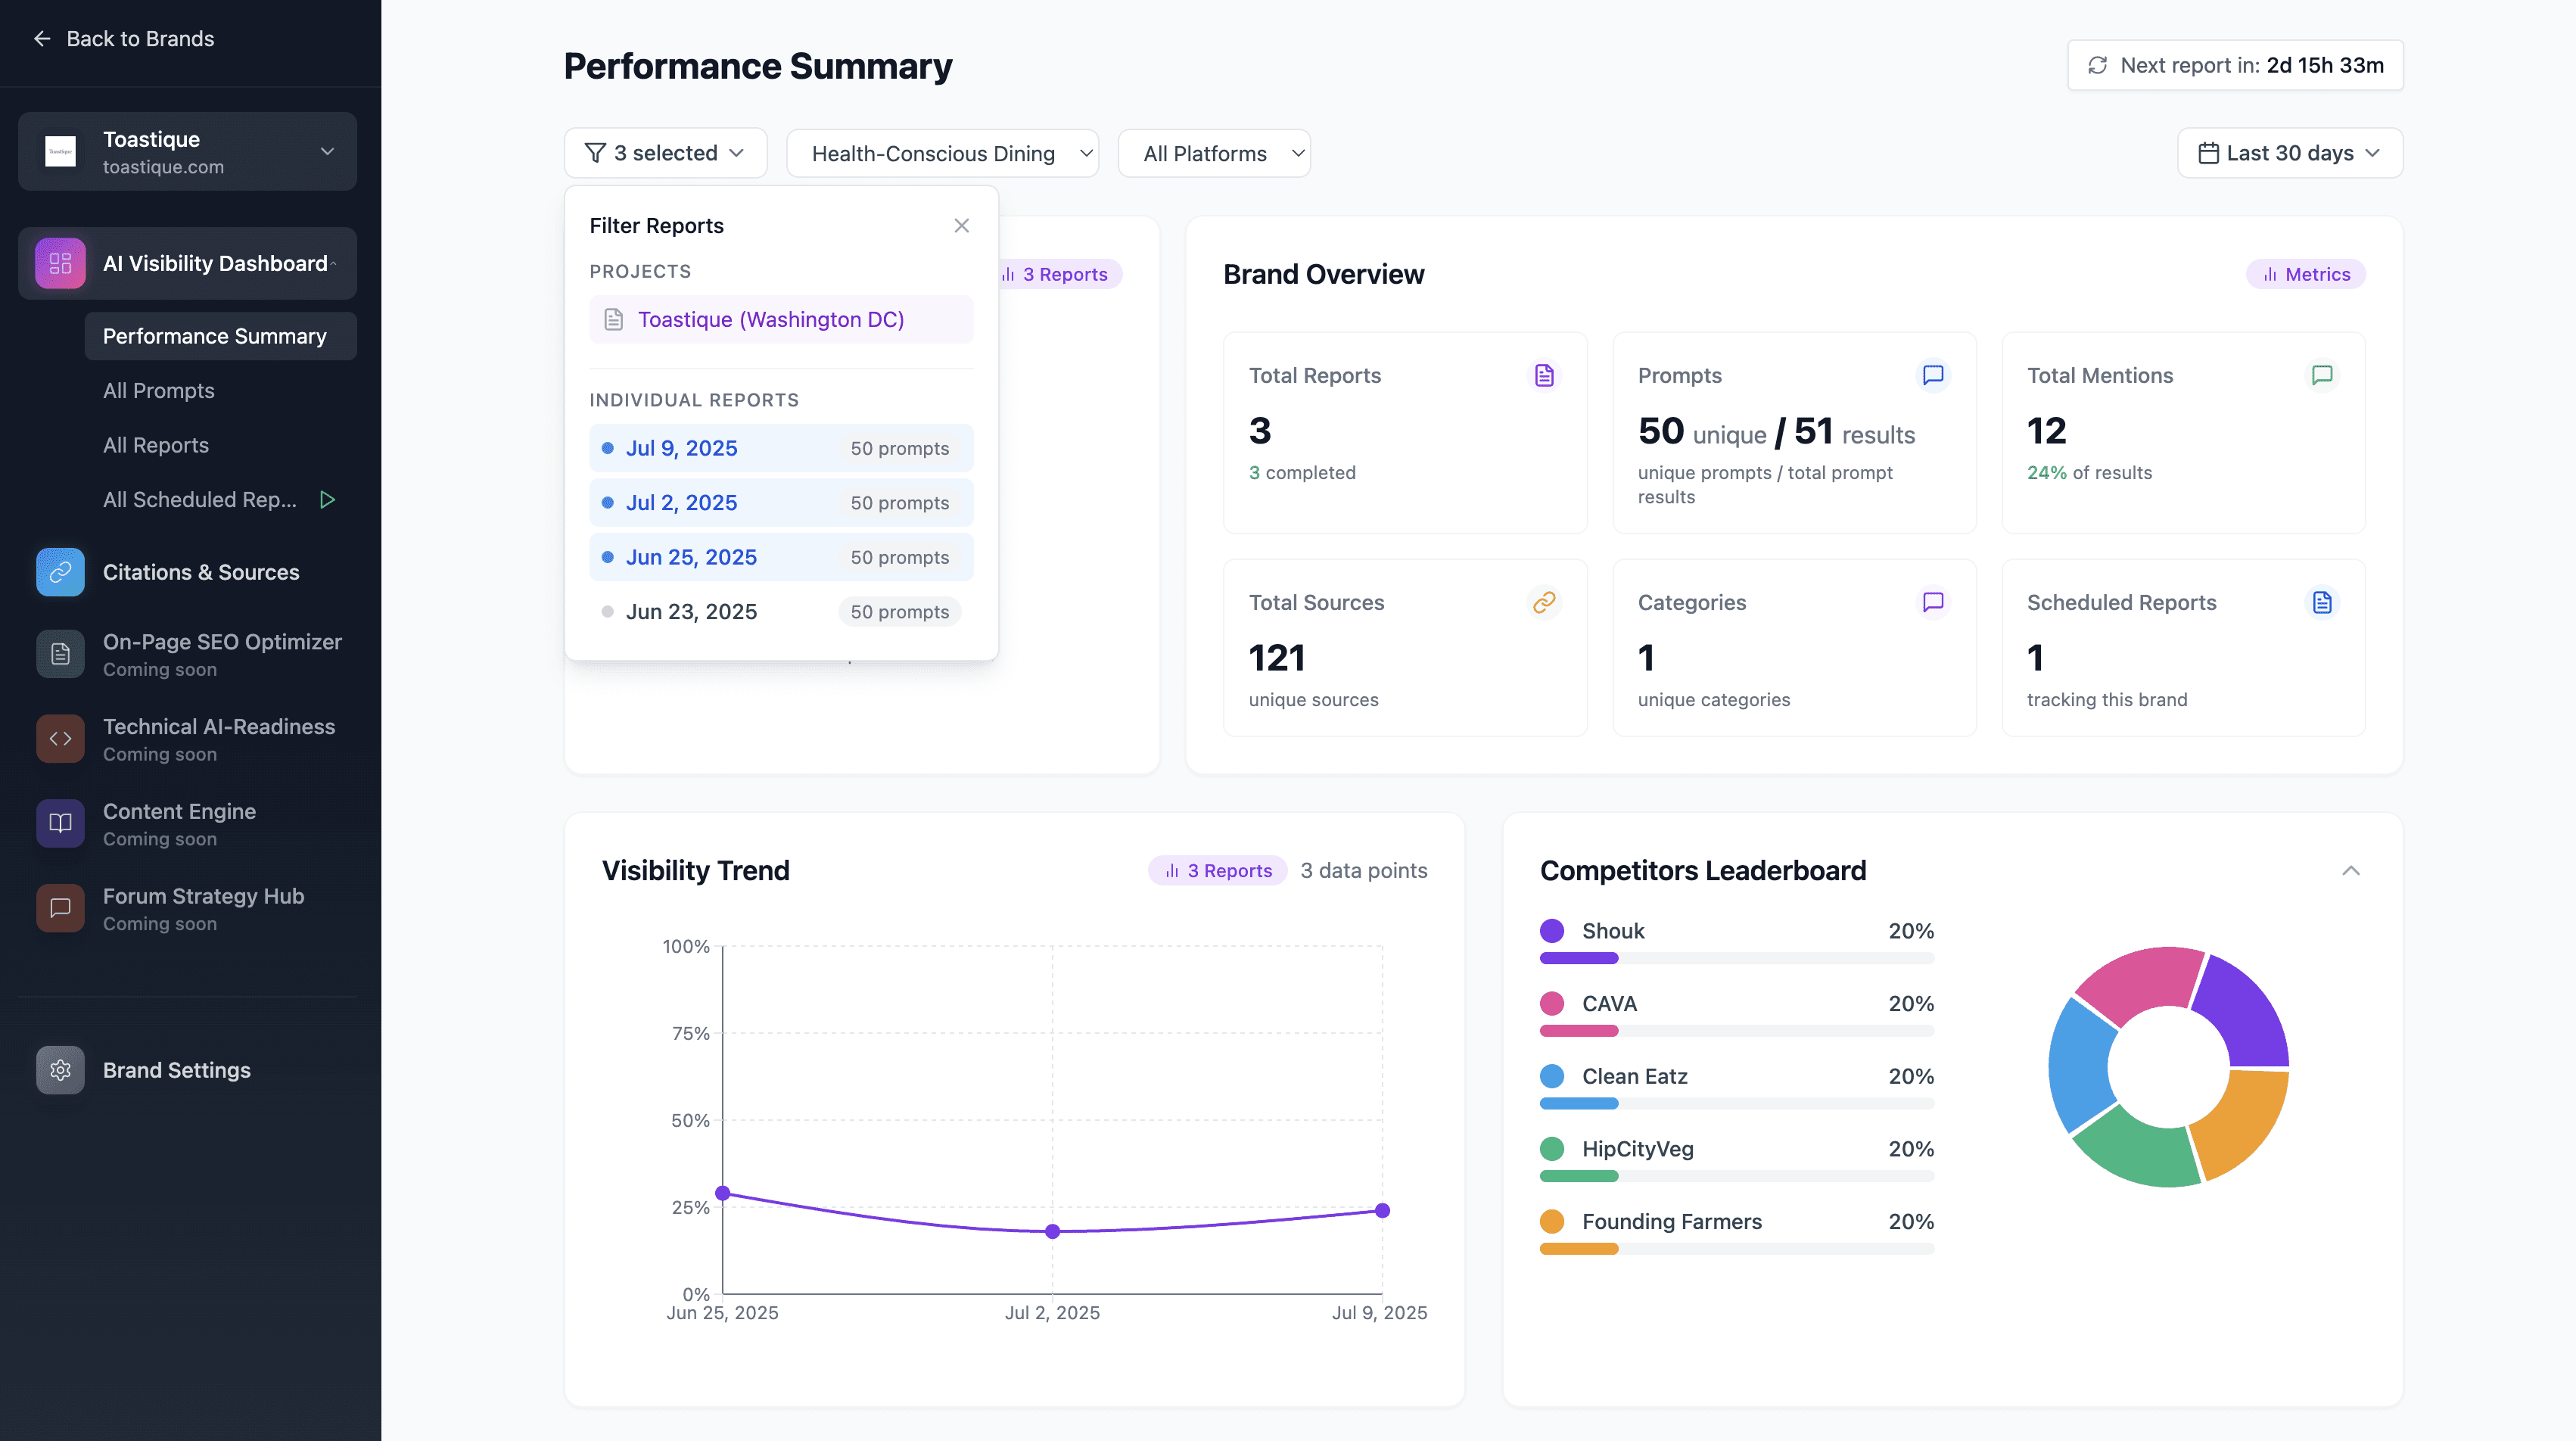Click the Citations & Sources link icon

tap(60, 572)
